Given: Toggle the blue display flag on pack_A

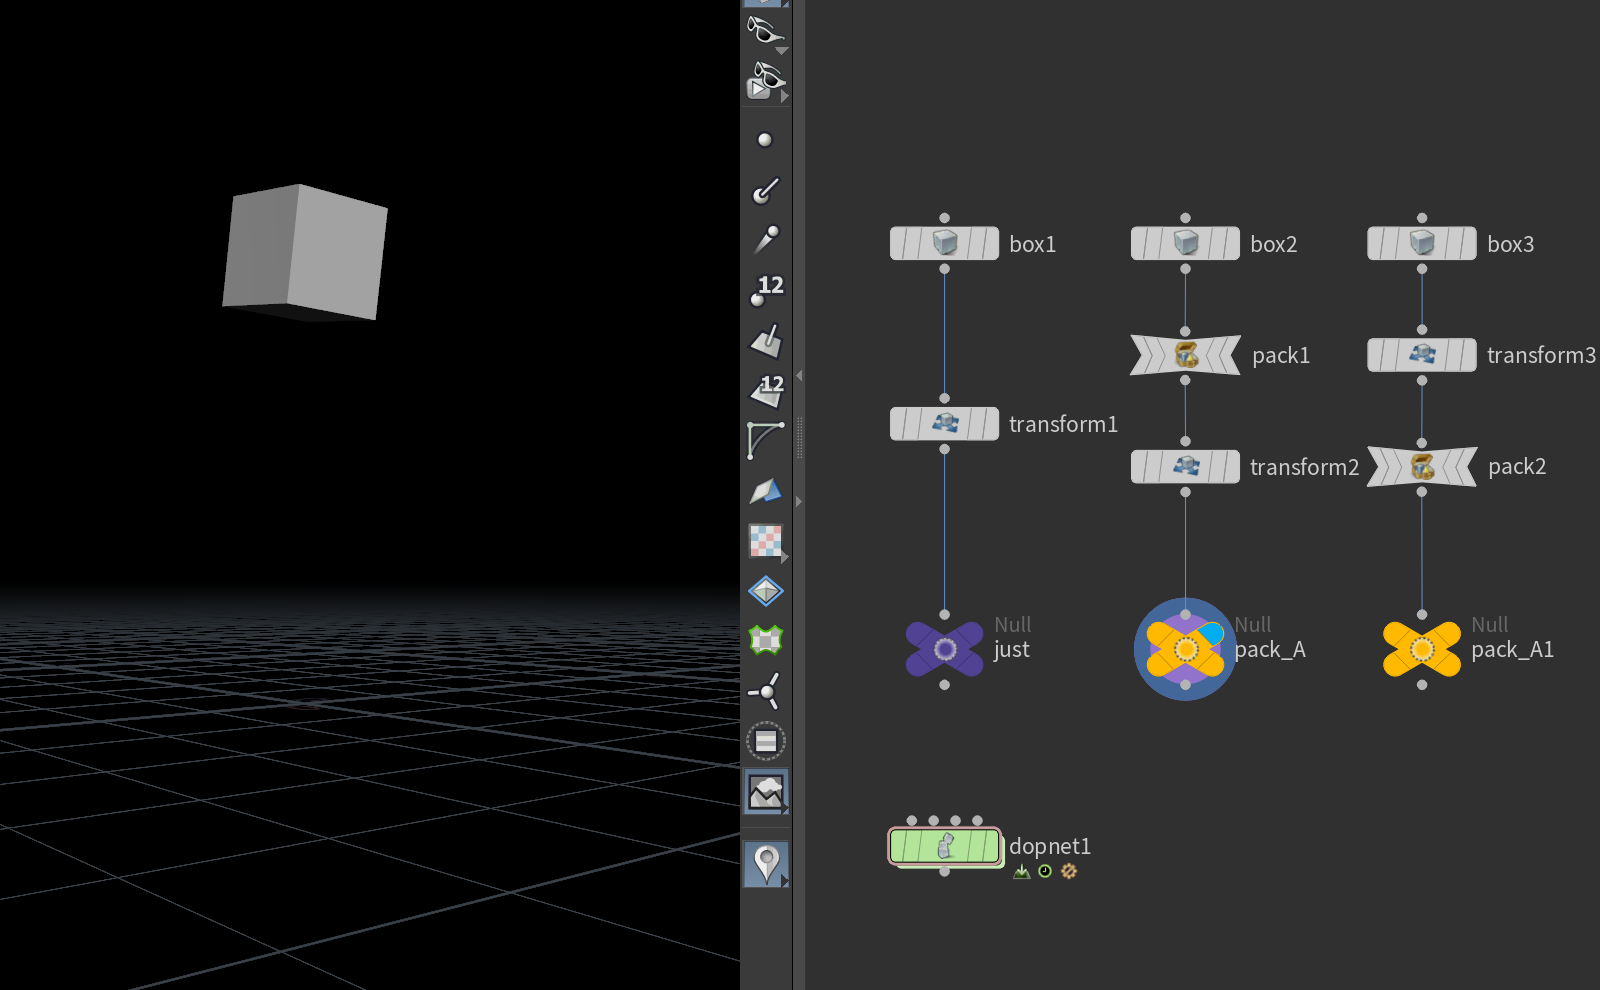Looking at the screenshot, I should (x=1212, y=633).
